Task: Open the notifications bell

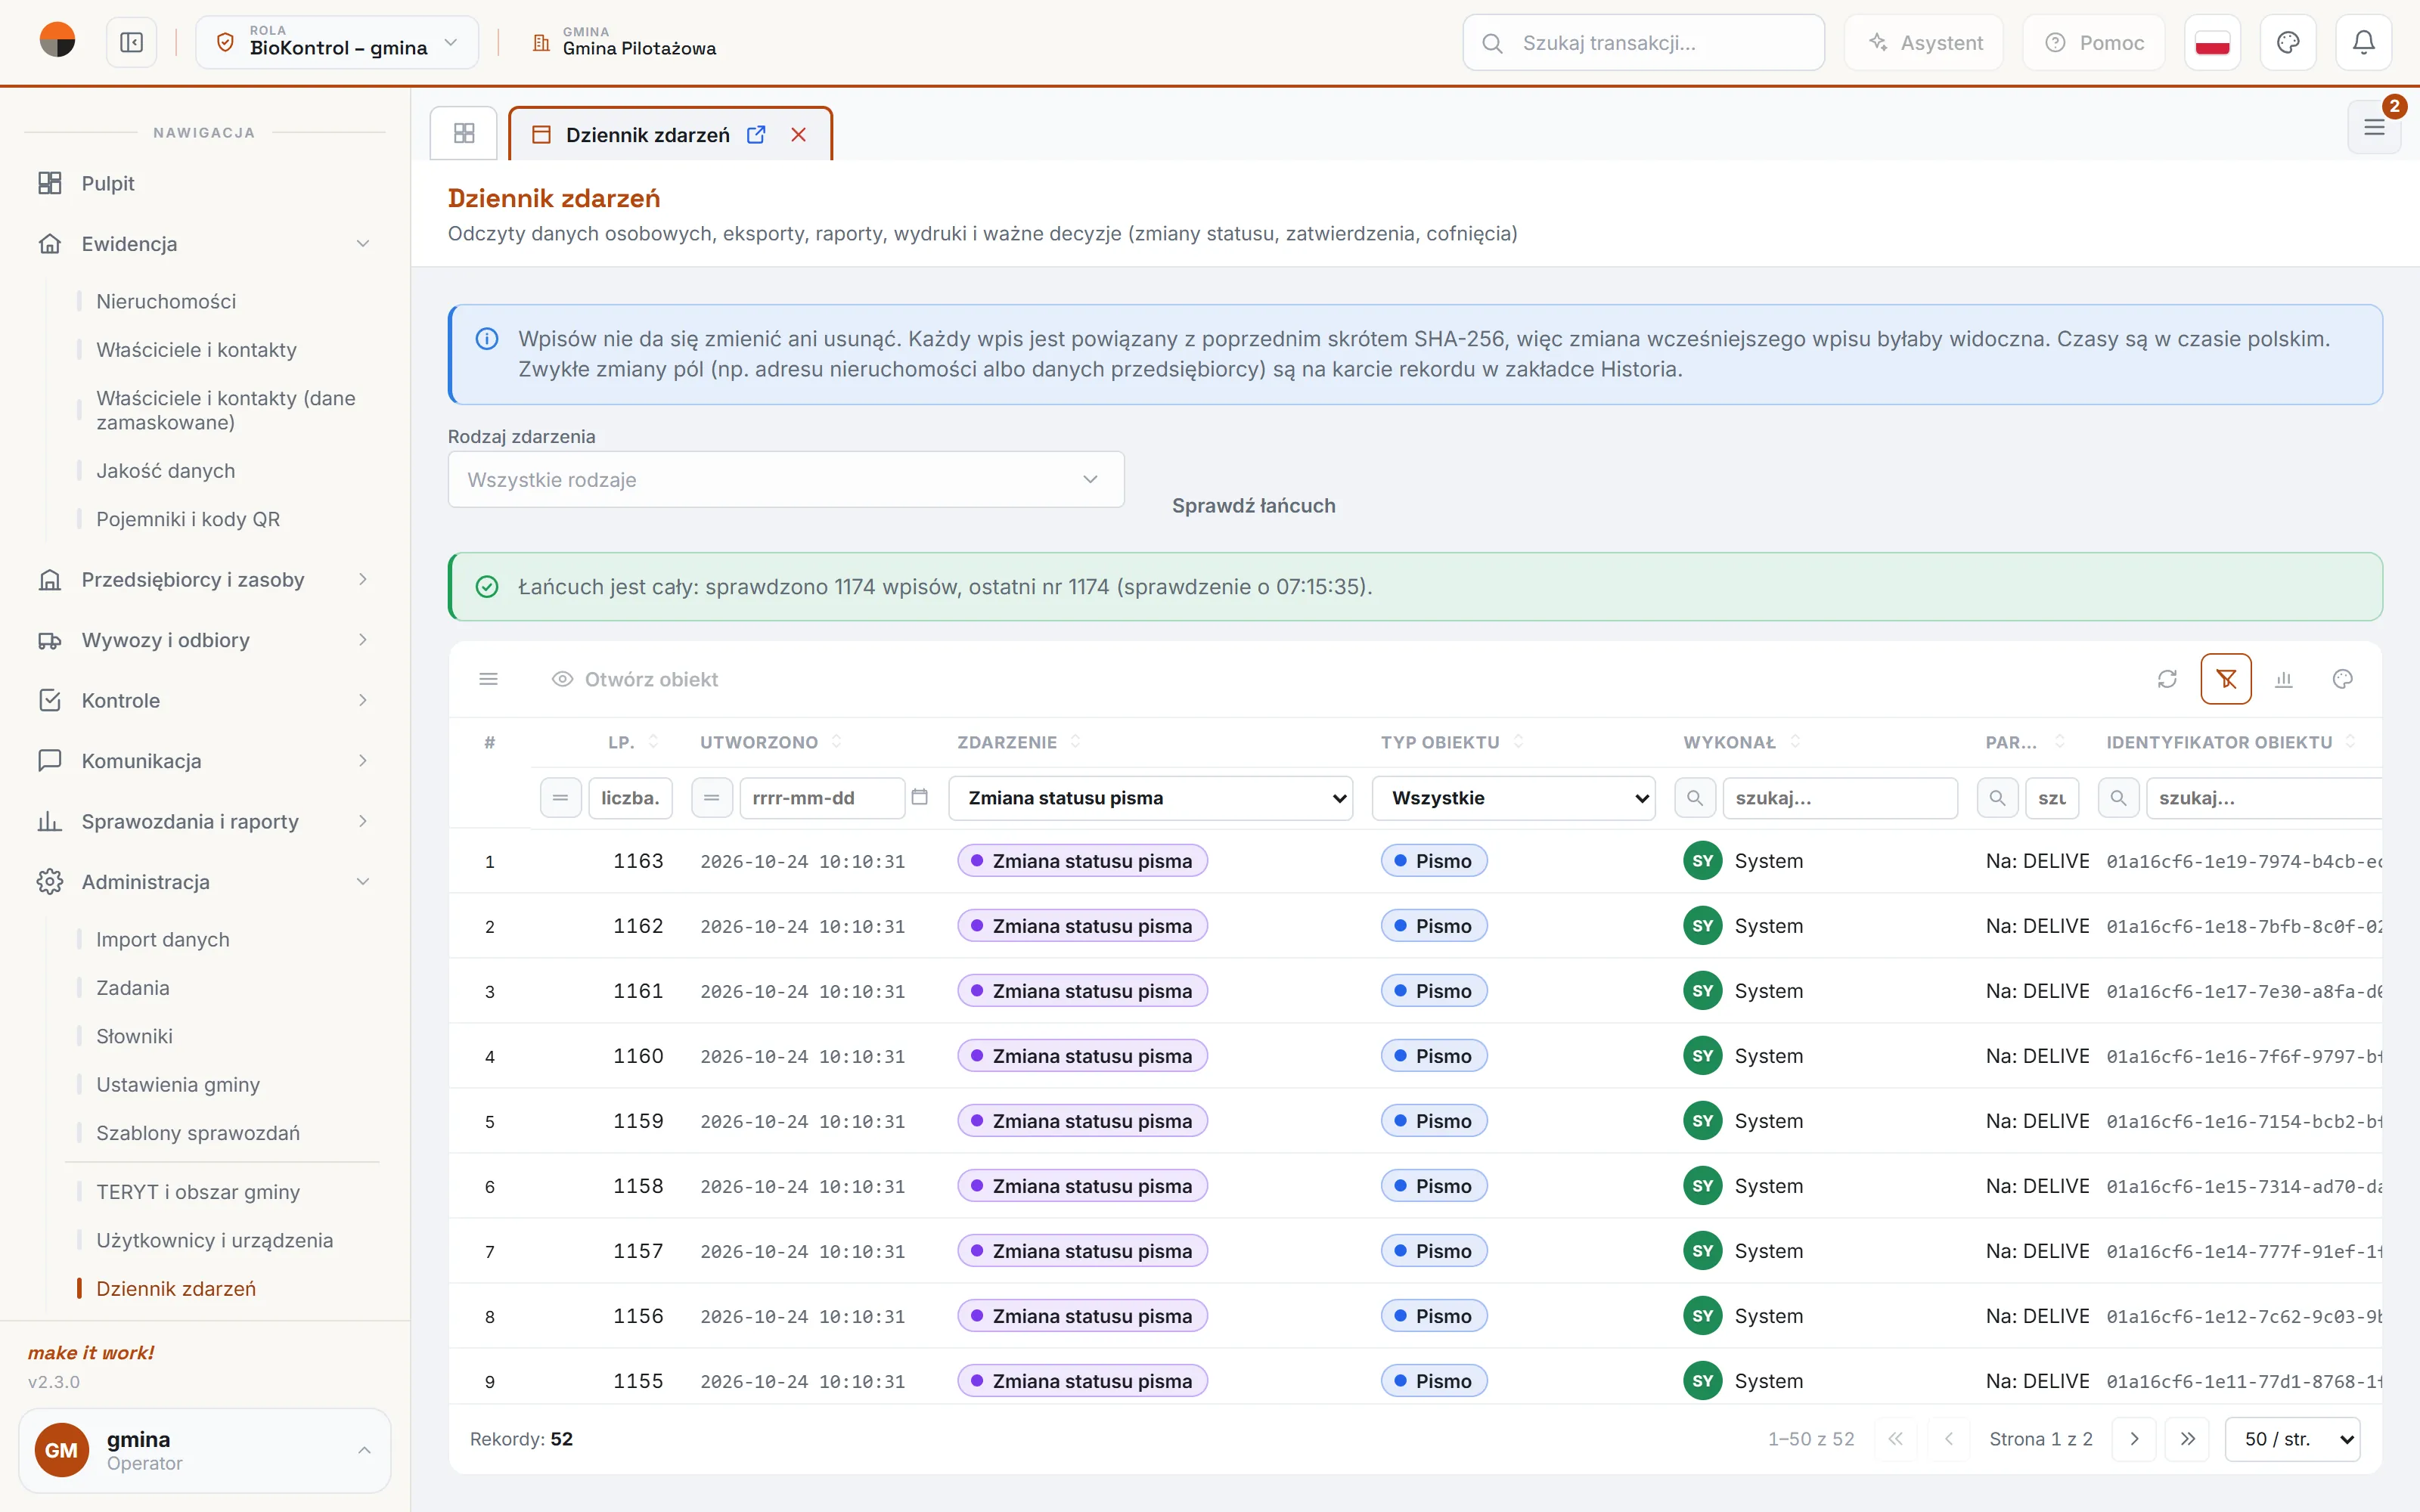Action: 2363,43
